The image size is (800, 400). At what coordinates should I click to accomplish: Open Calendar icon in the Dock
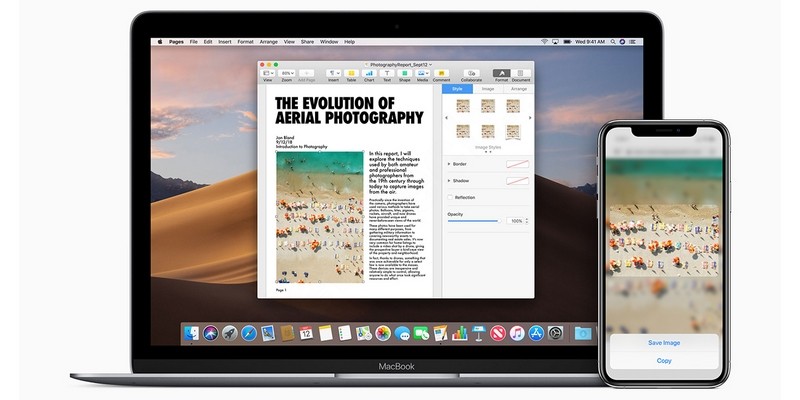[x=306, y=333]
